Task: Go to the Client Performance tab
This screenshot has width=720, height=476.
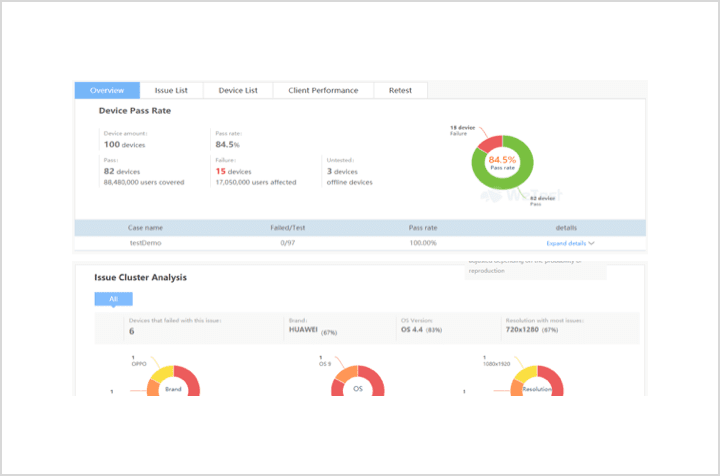Action: pos(323,90)
